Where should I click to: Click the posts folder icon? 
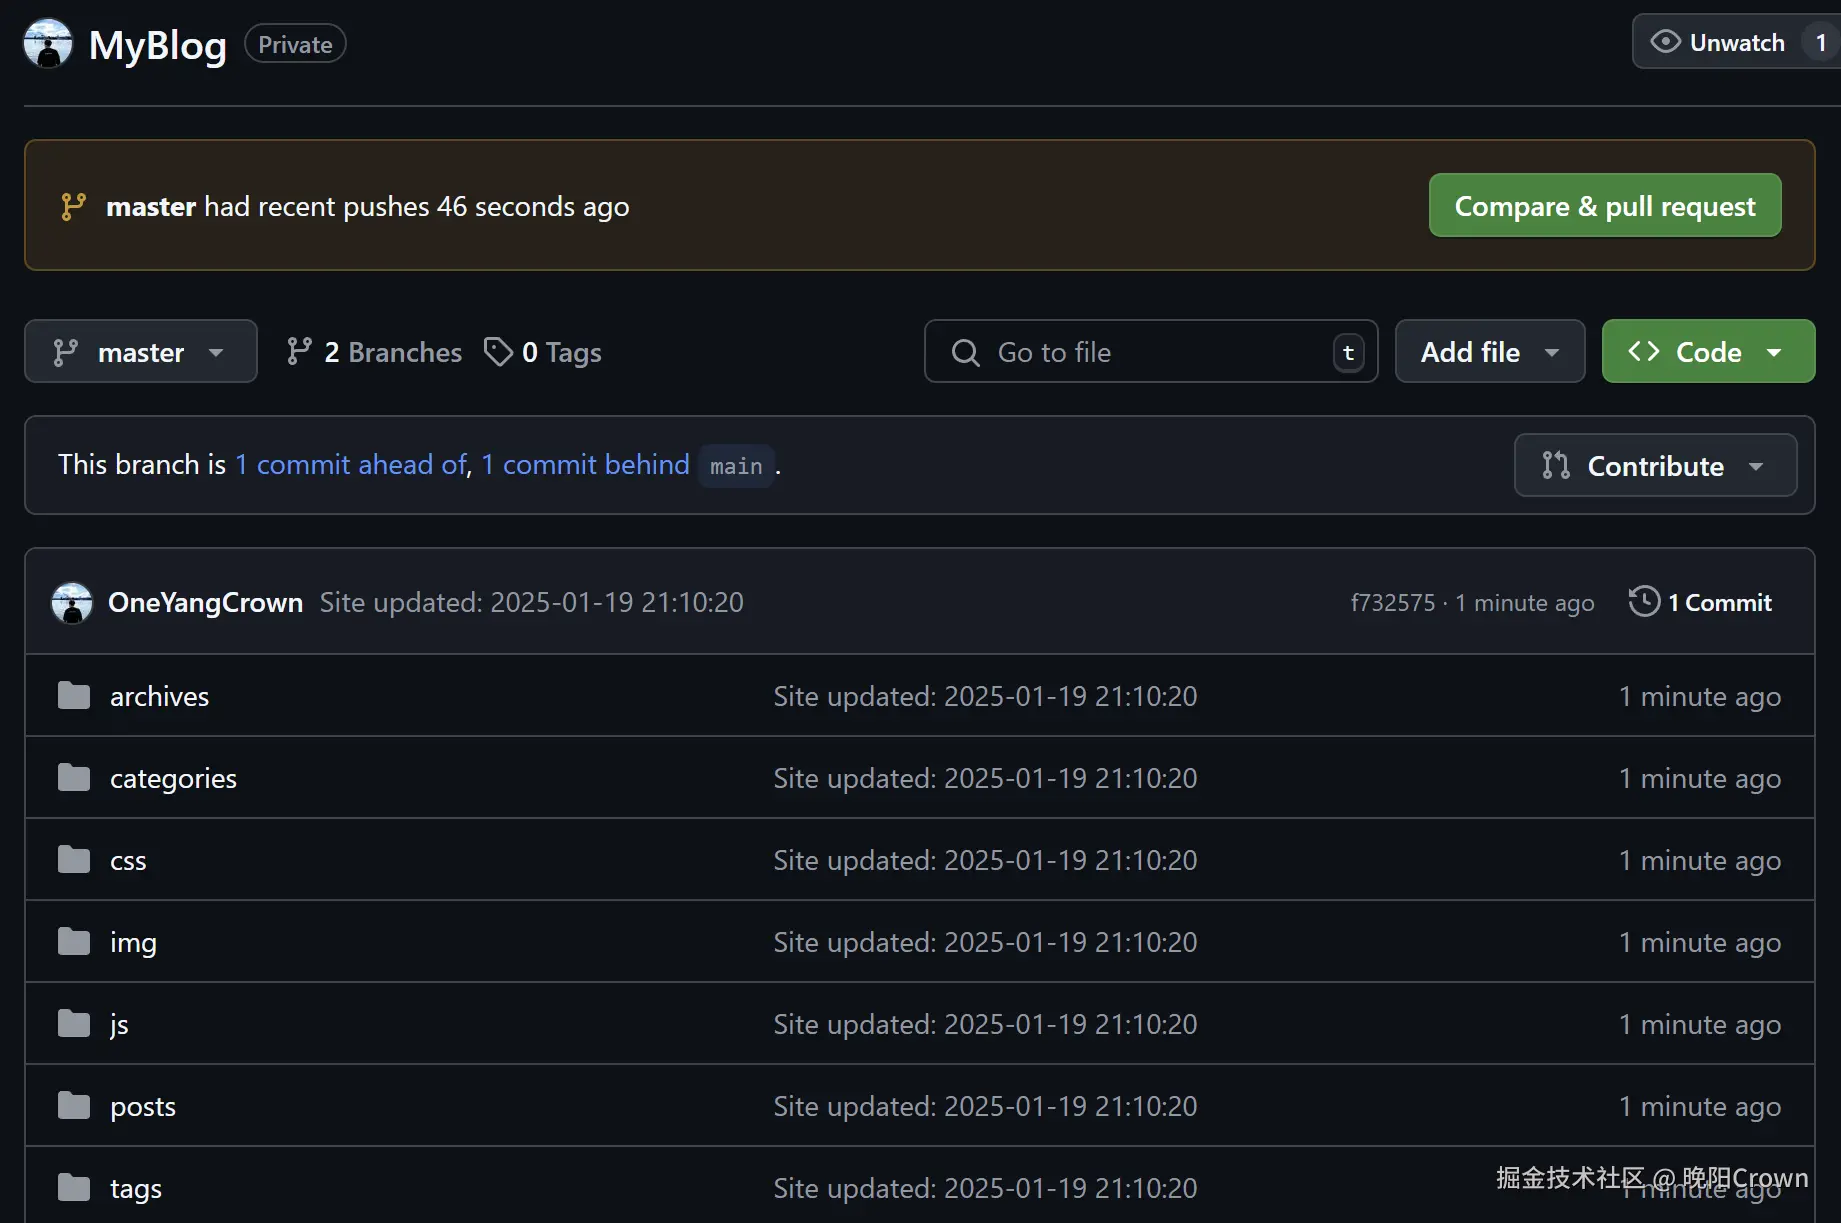coord(74,1106)
